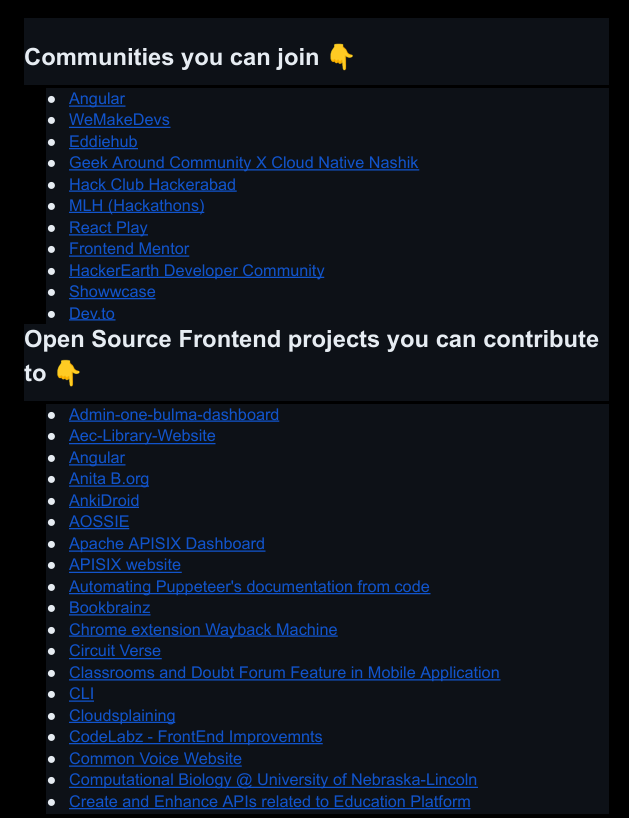Click the Common Voice Website link
The width and height of the screenshot is (629, 818).
[155, 759]
